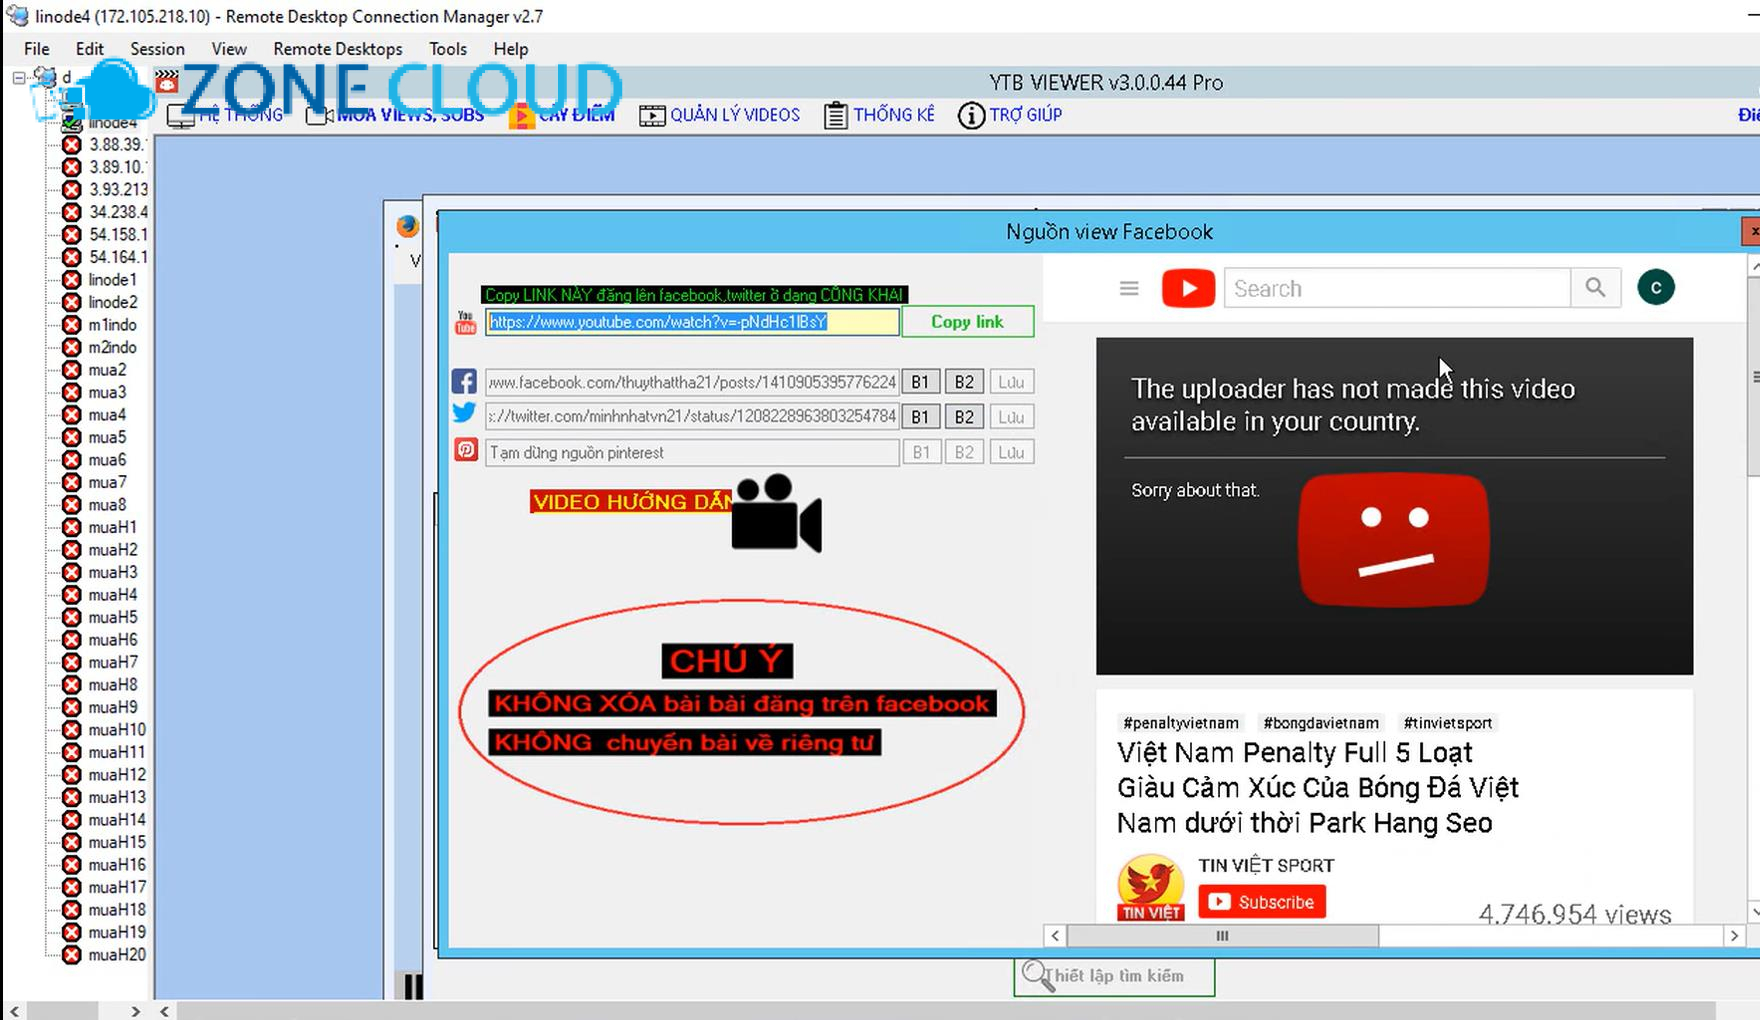1760x1020 pixels.
Task: Select linode1 in the server tree
Action: [x=111, y=279]
